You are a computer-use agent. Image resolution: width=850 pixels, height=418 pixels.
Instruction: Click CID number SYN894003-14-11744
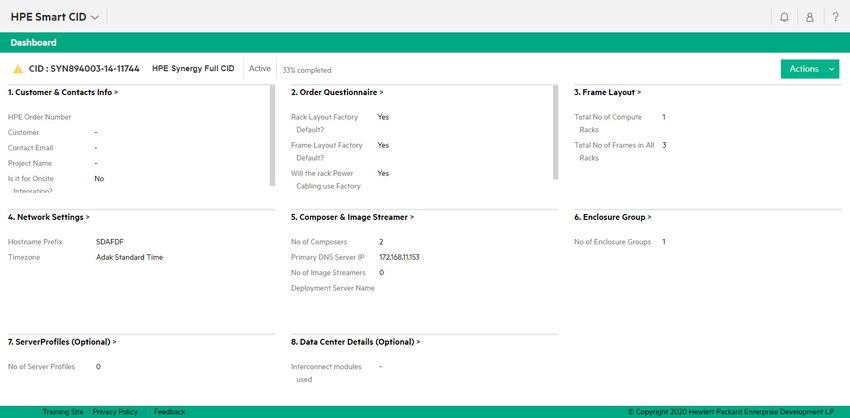coord(84,69)
